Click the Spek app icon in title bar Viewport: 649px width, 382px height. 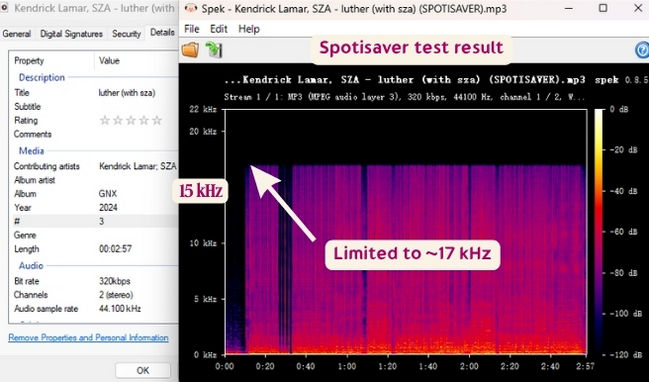point(190,8)
